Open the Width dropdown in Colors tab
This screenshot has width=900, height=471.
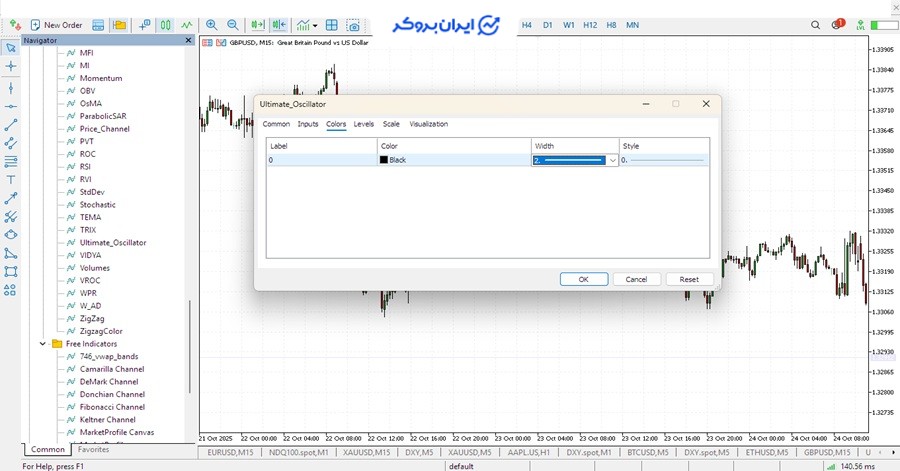click(612, 160)
